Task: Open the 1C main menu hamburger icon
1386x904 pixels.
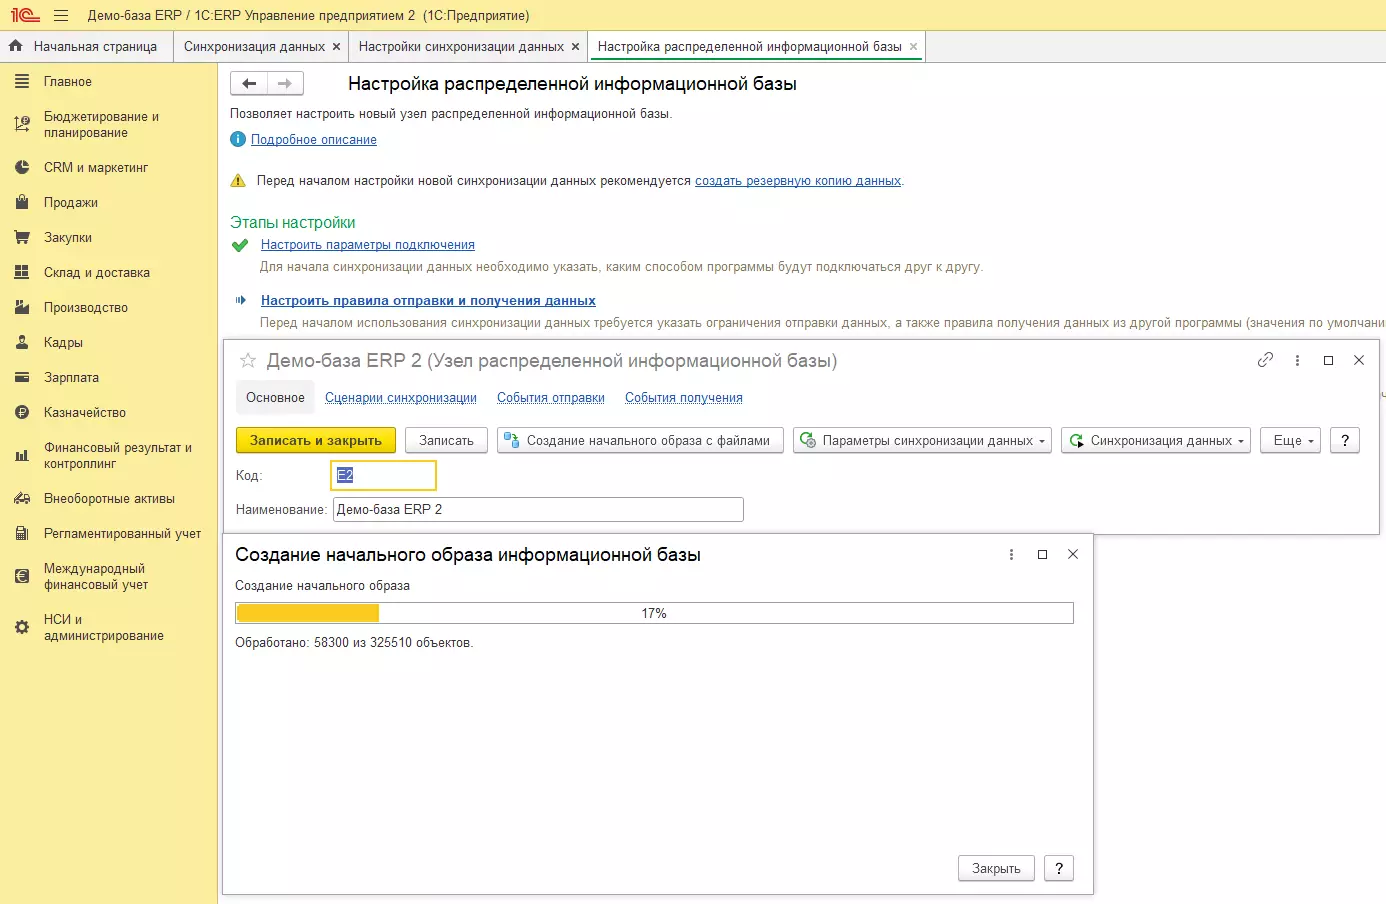Action: point(61,16)
